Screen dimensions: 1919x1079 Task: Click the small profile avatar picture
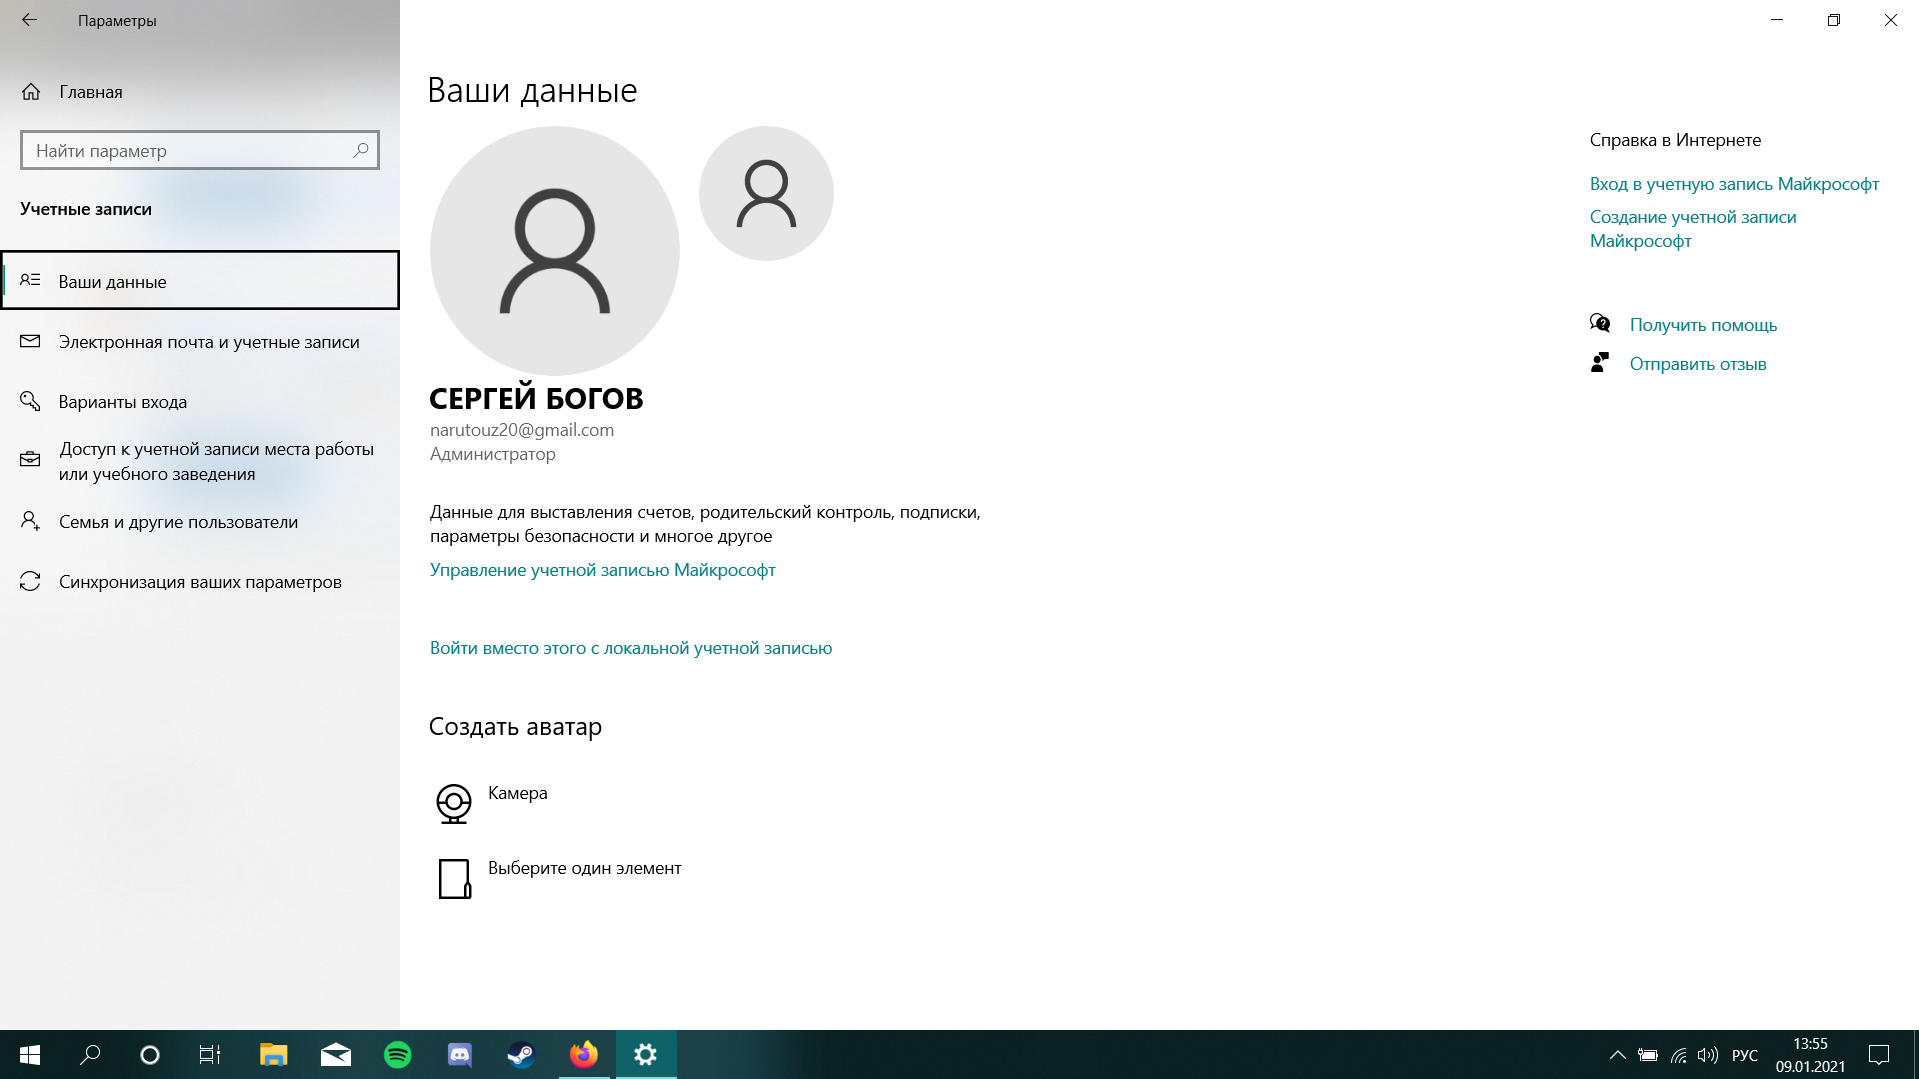click(x=766, y=193)
